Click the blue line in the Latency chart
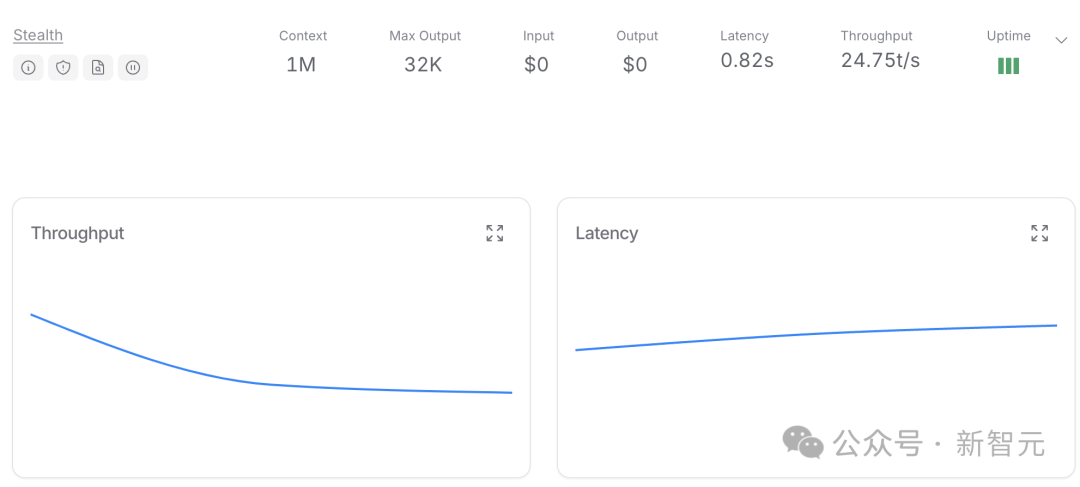The image size is (1080, 487). 800,334
